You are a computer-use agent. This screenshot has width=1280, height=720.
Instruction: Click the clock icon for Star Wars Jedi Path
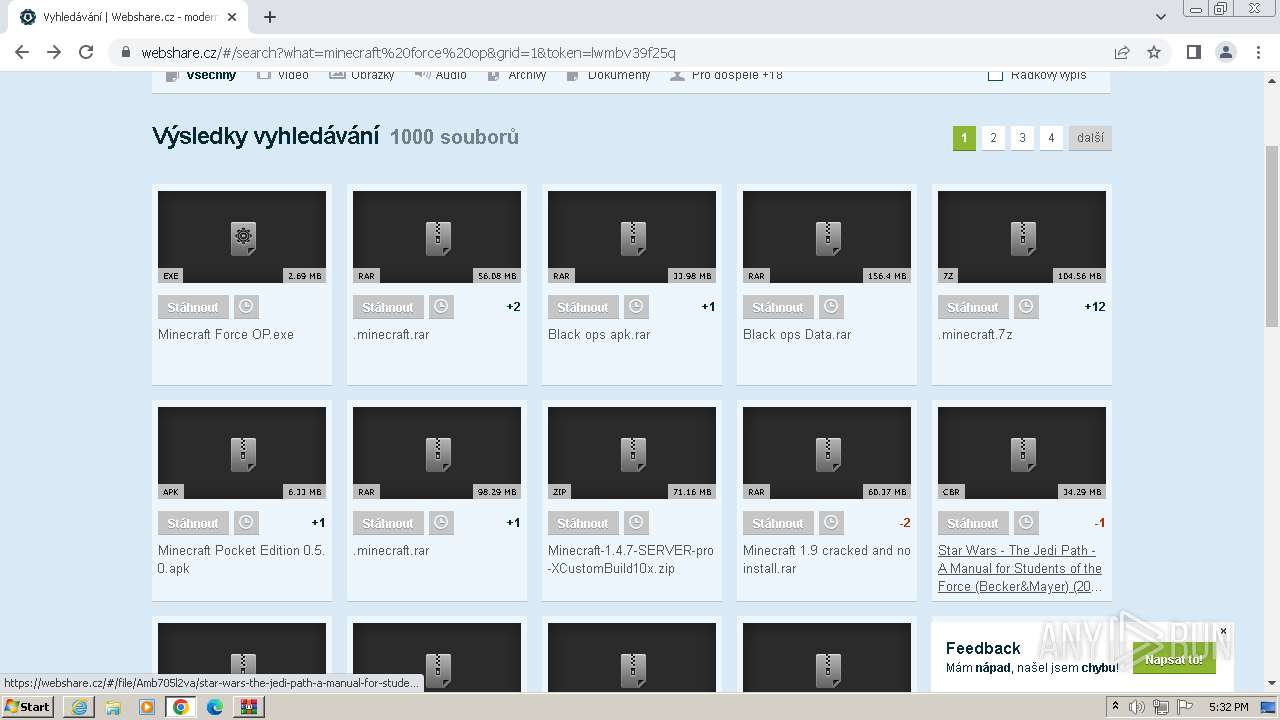tap(1026, 523)
